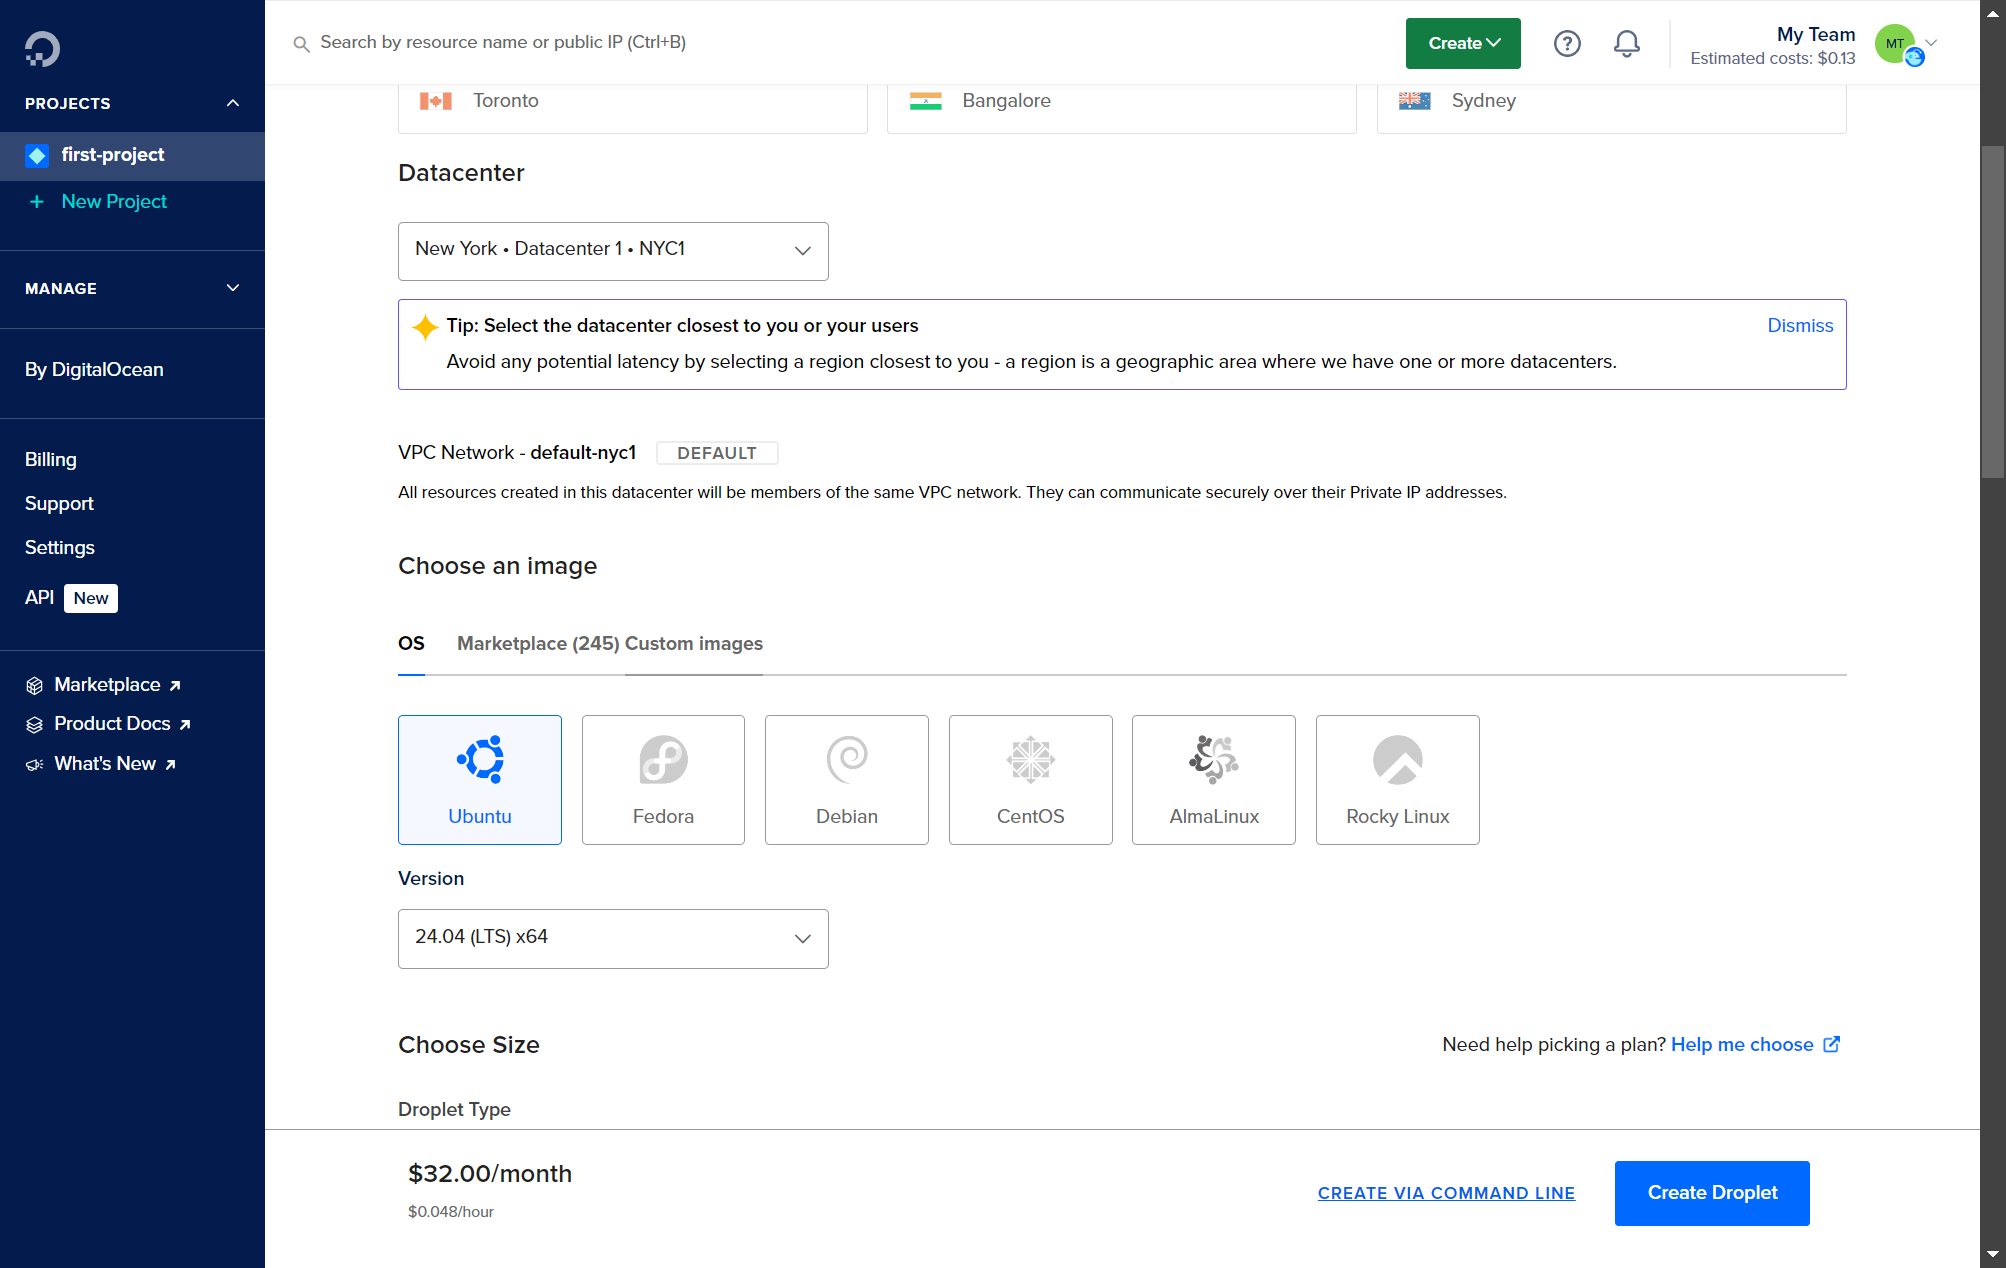Viewport: 2006px width, 1268px height.
Task: Click the scrollbar down arrow
Action: pos(1993,1254)
